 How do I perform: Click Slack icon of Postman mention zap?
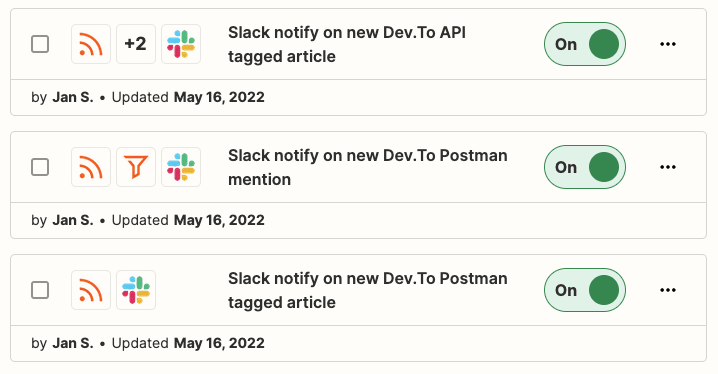click(x=181, y=167)
